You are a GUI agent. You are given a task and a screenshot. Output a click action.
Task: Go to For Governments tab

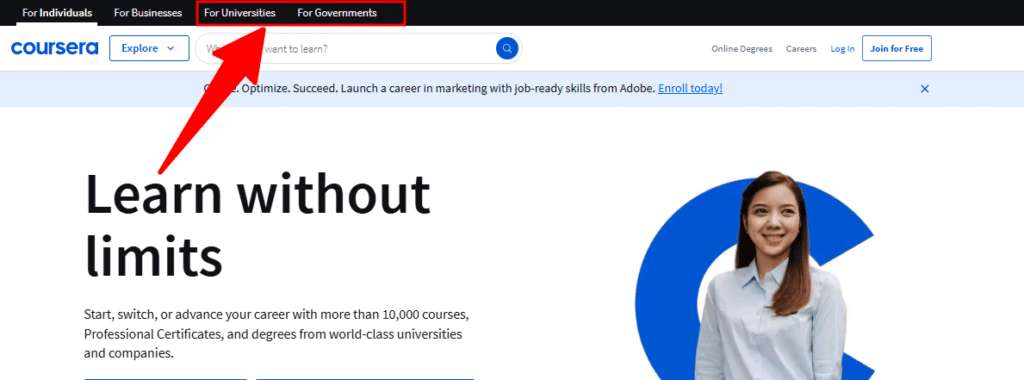click(x=337, y=13)
